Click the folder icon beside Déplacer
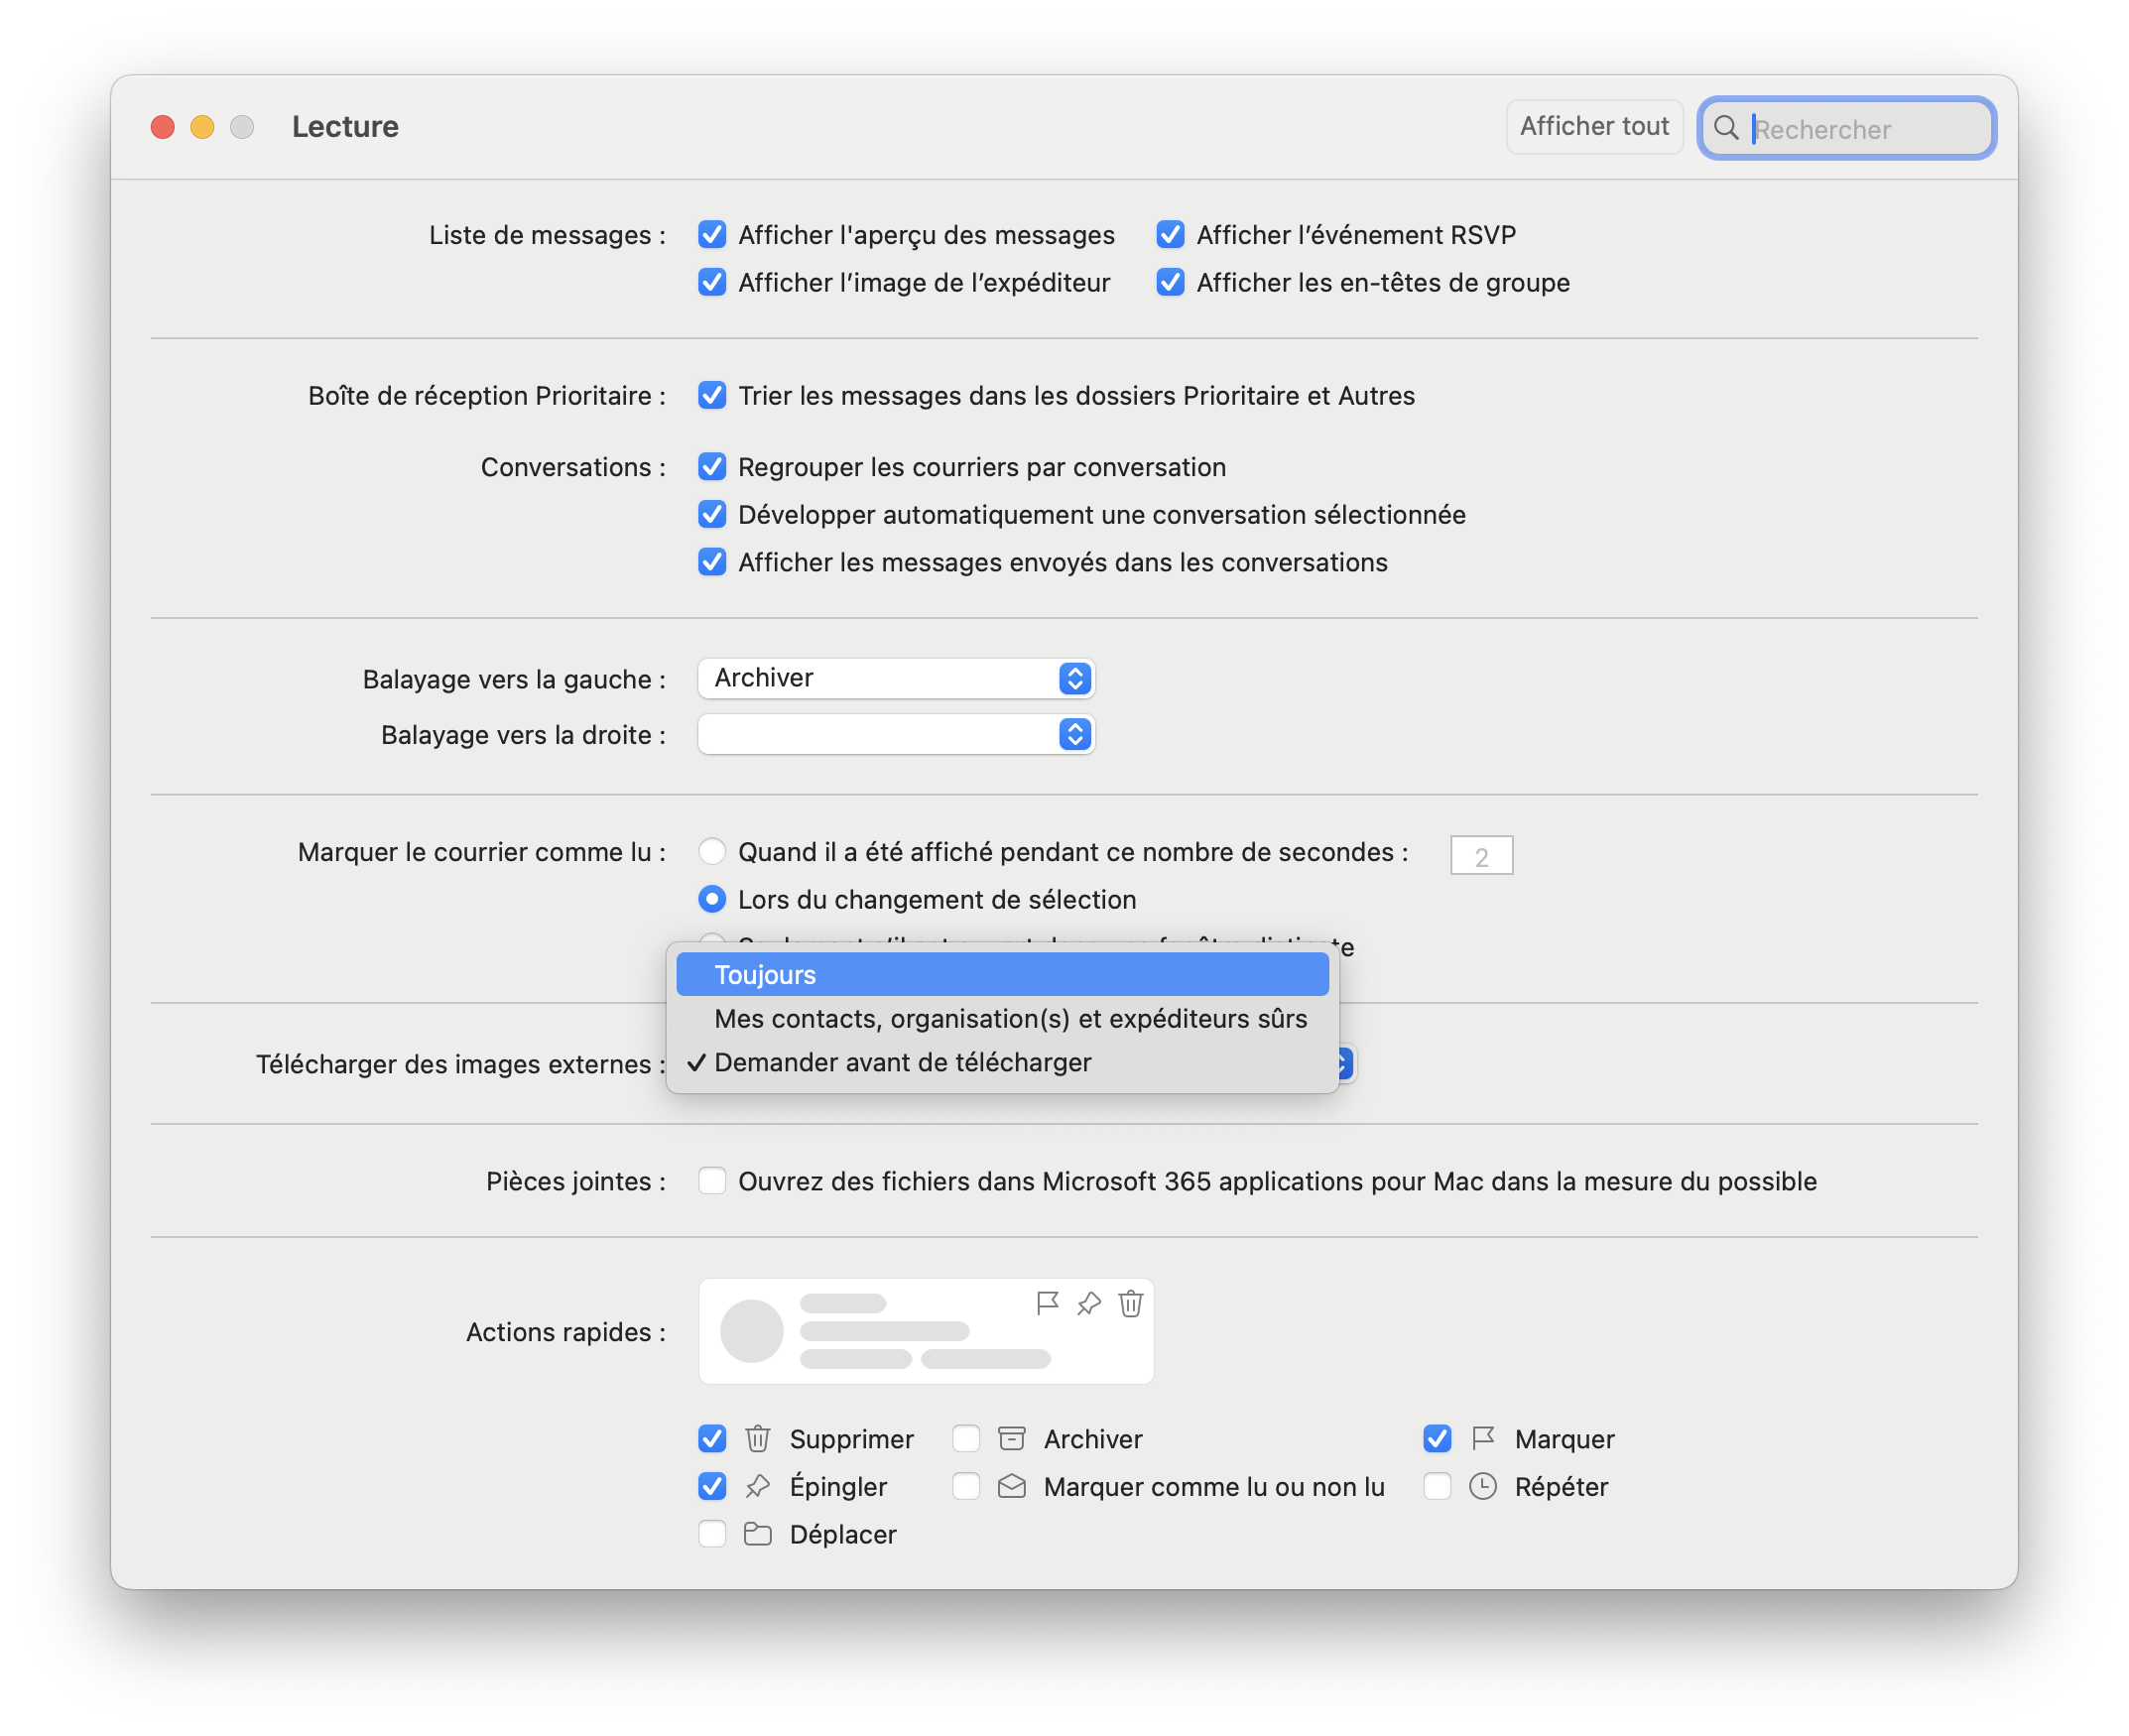The width and height of the screenshot is (2129, 1736). (x=757, y=1534)
